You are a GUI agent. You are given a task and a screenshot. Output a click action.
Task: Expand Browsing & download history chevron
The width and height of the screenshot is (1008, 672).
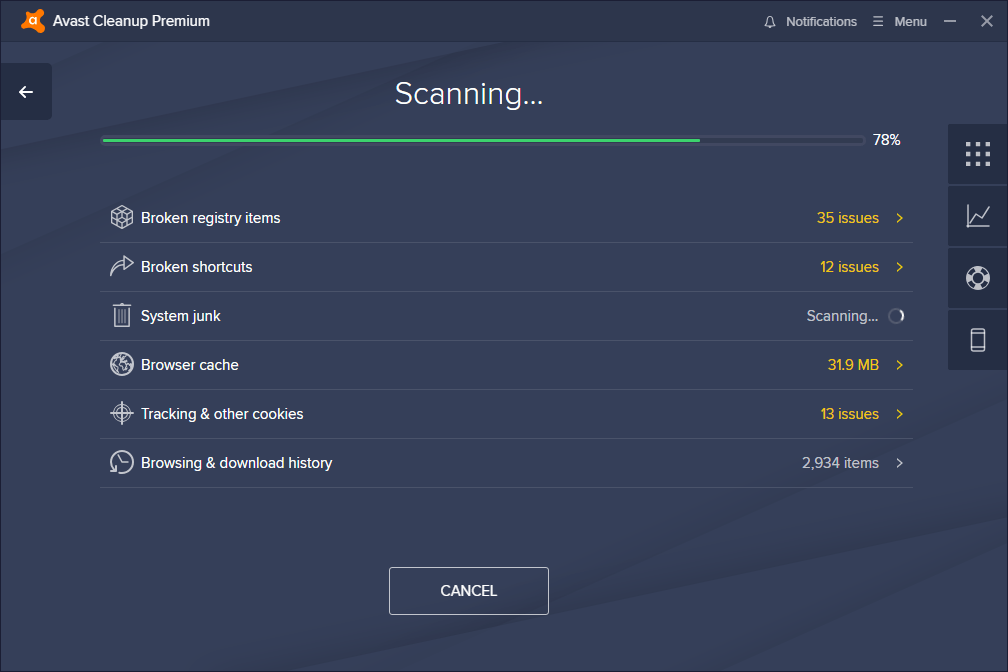(899, 463)
